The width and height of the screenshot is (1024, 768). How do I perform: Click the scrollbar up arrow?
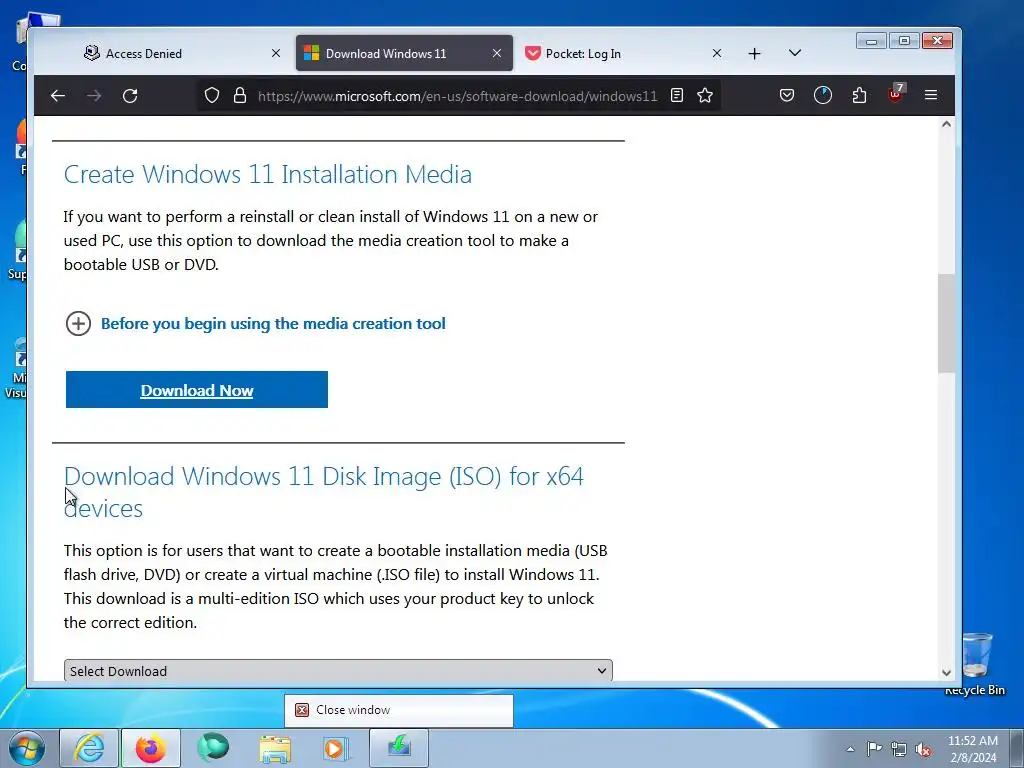pos(946,124)
